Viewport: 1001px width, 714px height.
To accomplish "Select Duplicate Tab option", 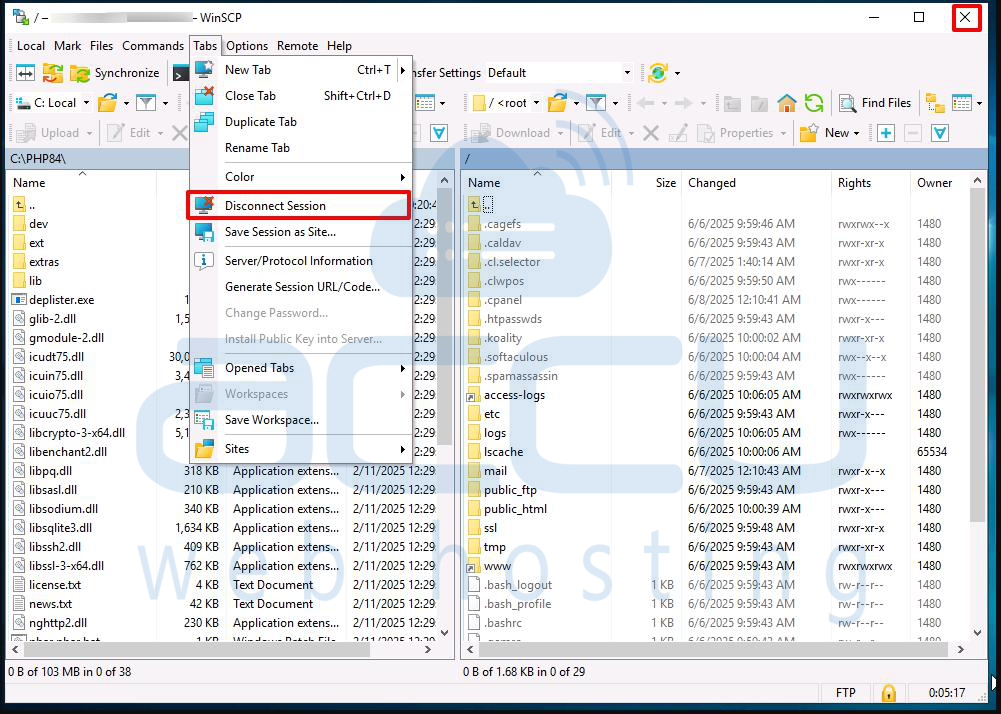I will 301,122.
